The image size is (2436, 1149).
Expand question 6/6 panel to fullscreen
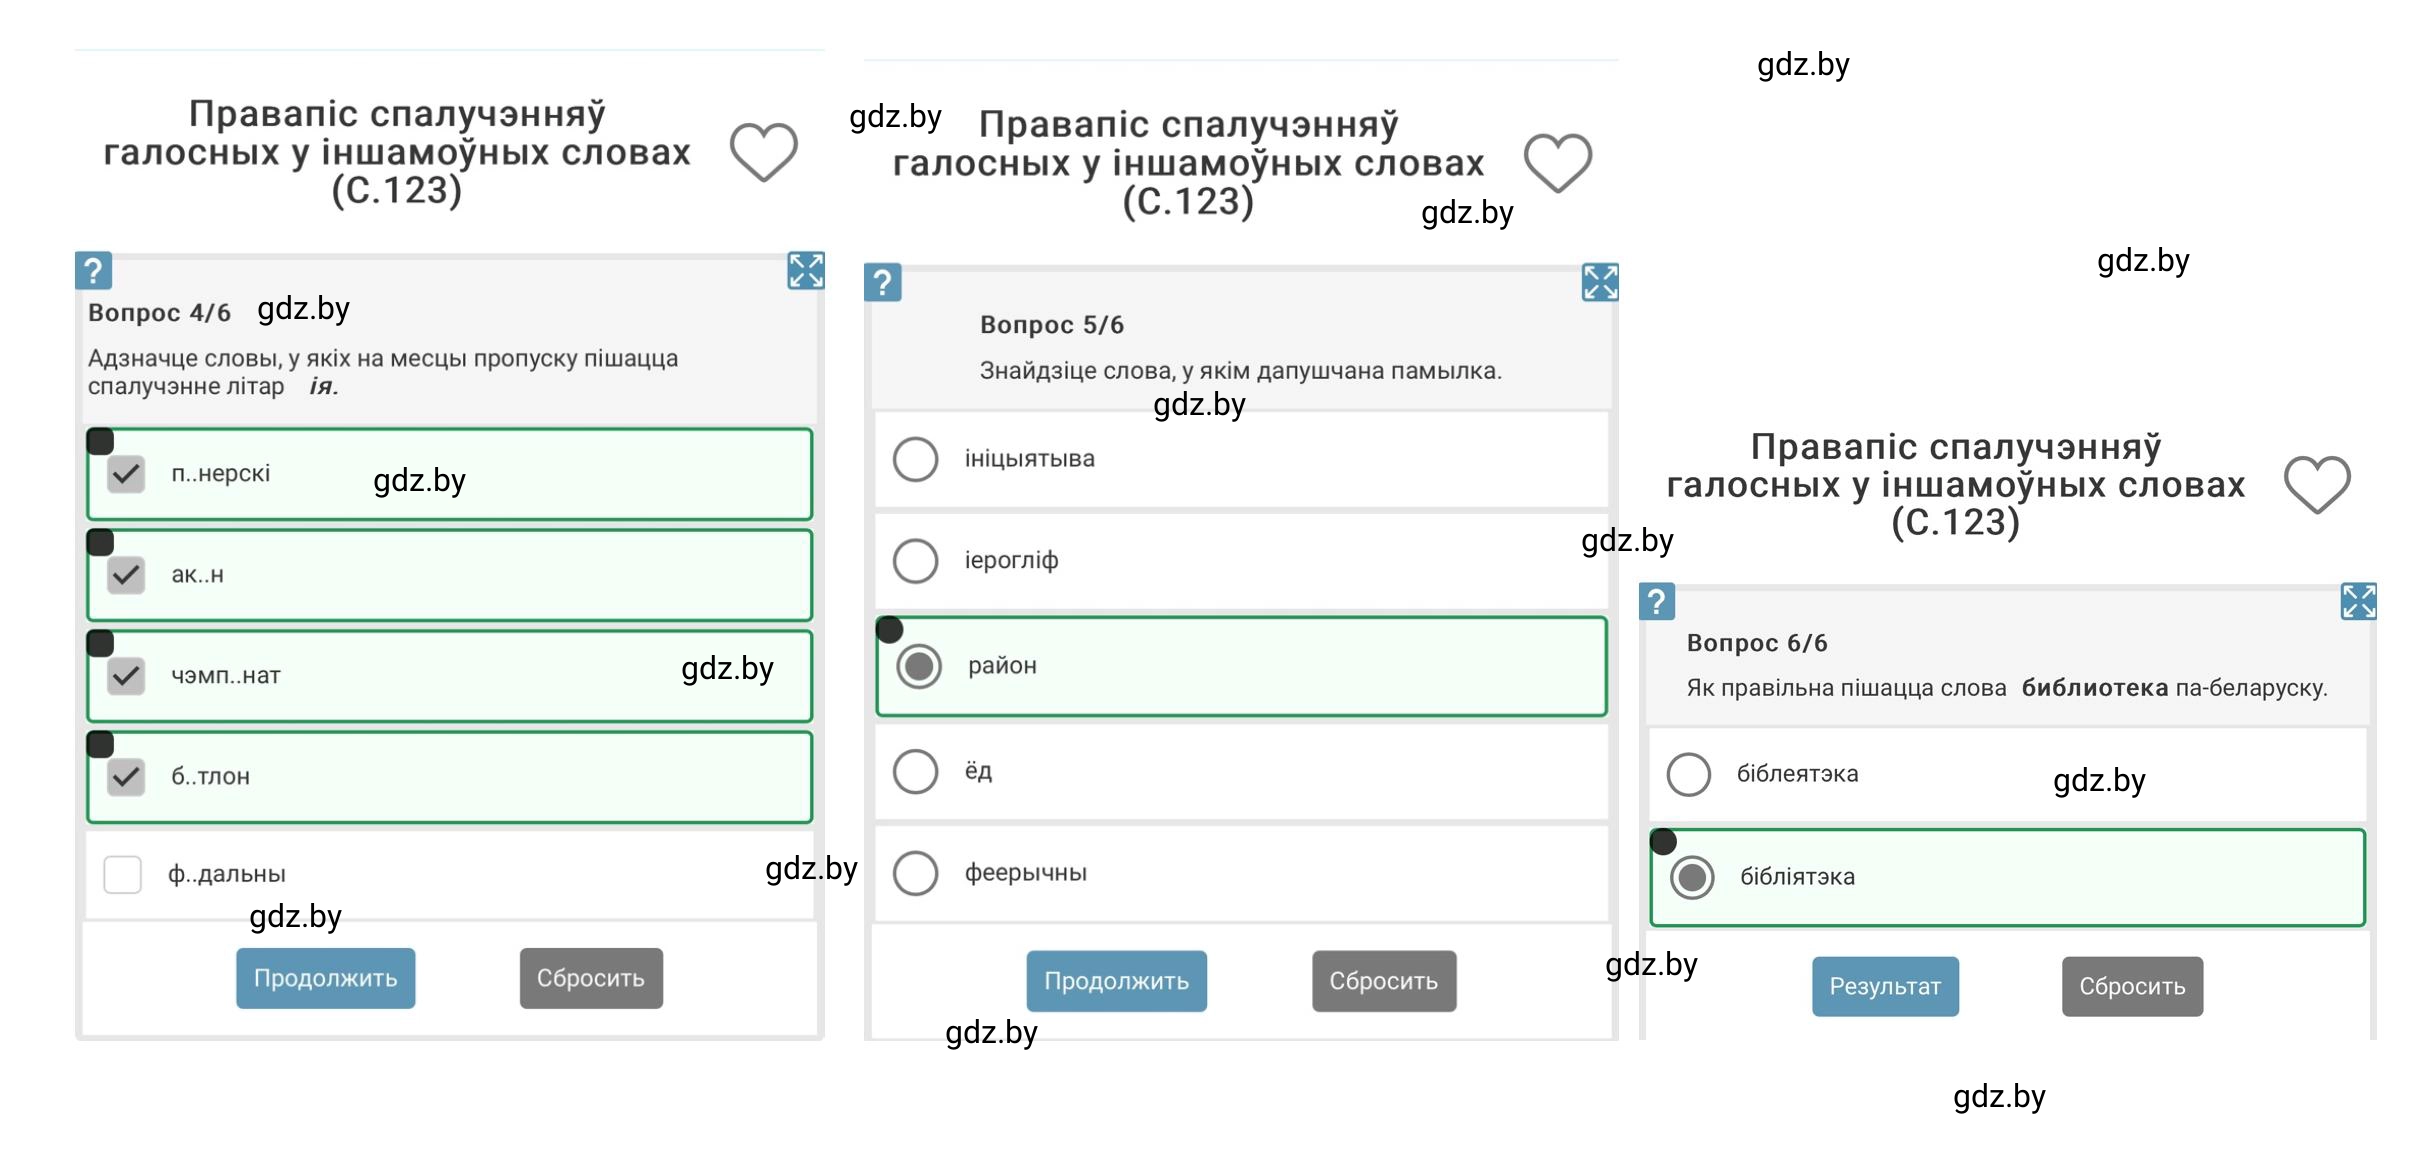point(2358,601)
